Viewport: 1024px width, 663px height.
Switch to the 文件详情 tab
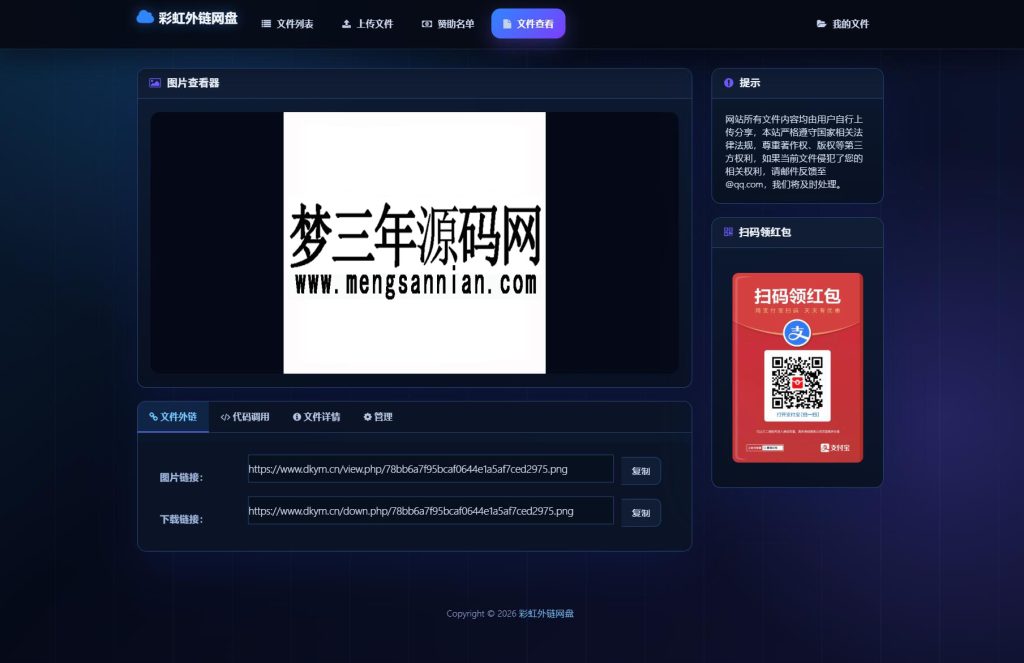tap(317, 417)
